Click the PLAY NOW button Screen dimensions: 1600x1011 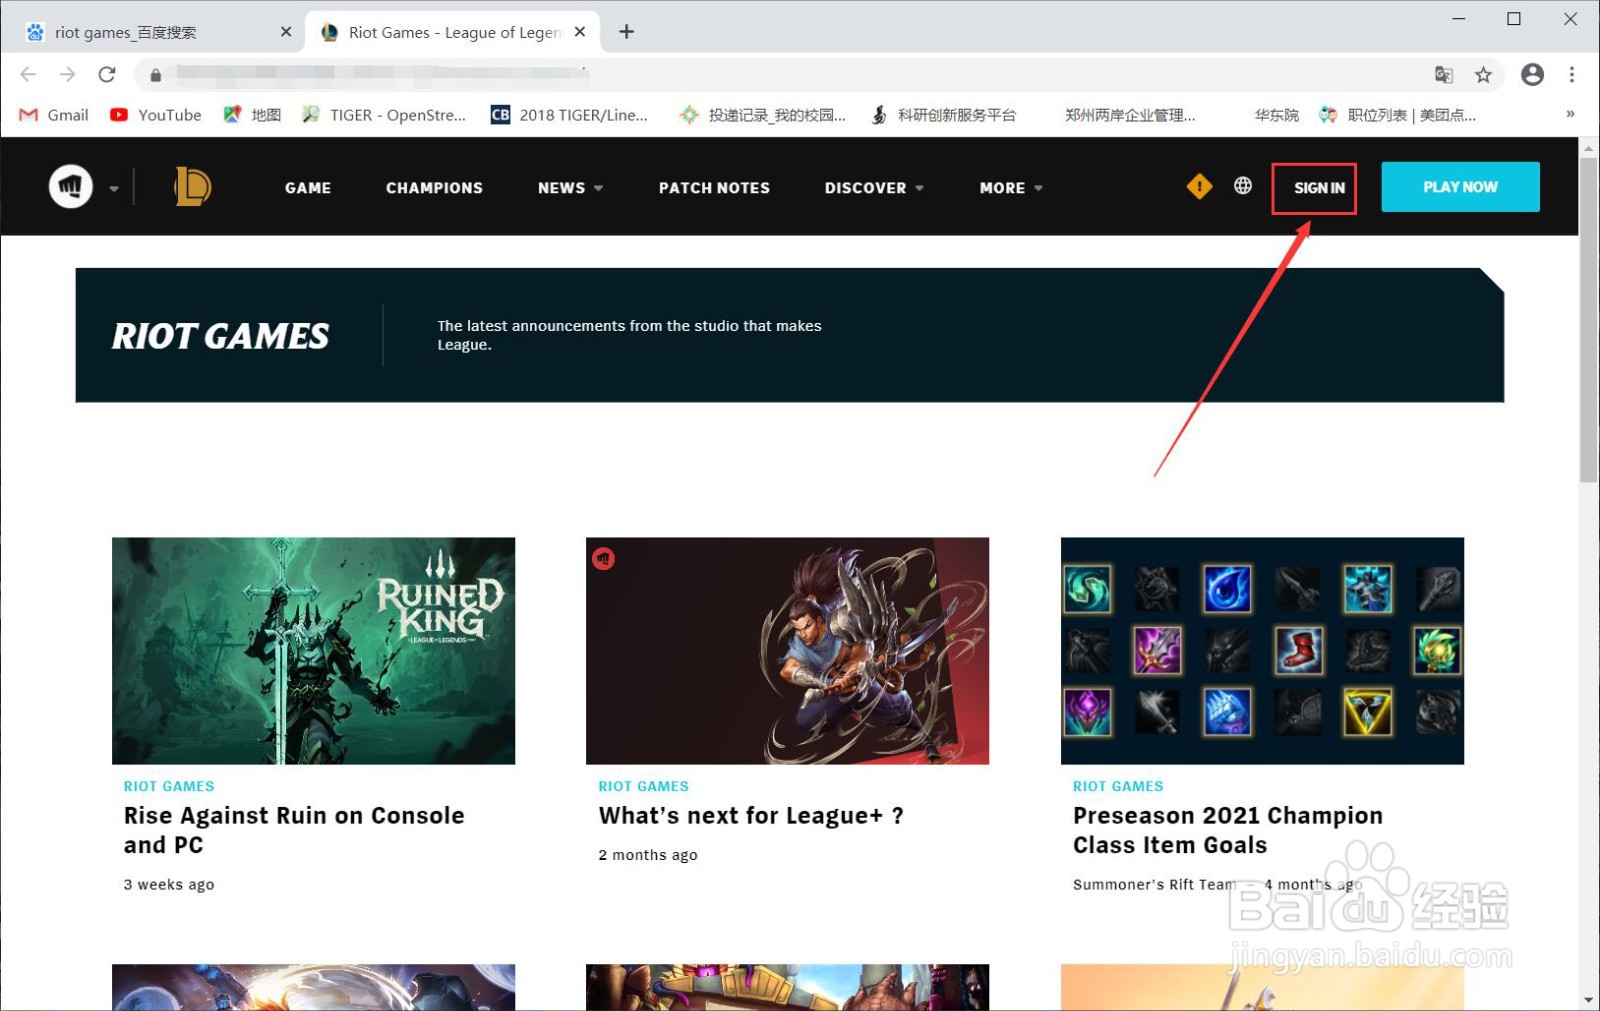(1460, 187)
